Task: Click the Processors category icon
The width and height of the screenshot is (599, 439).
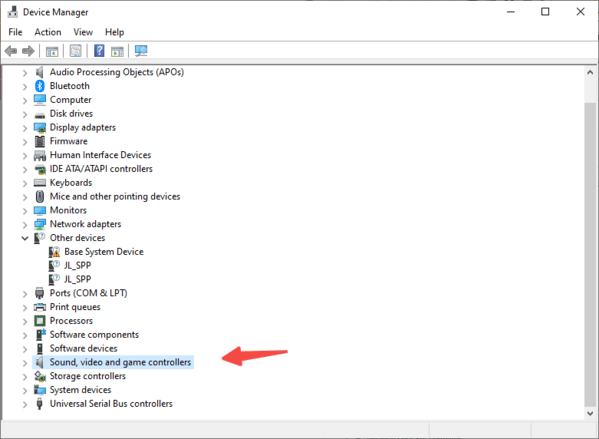Action: click(x=40, y=321)
